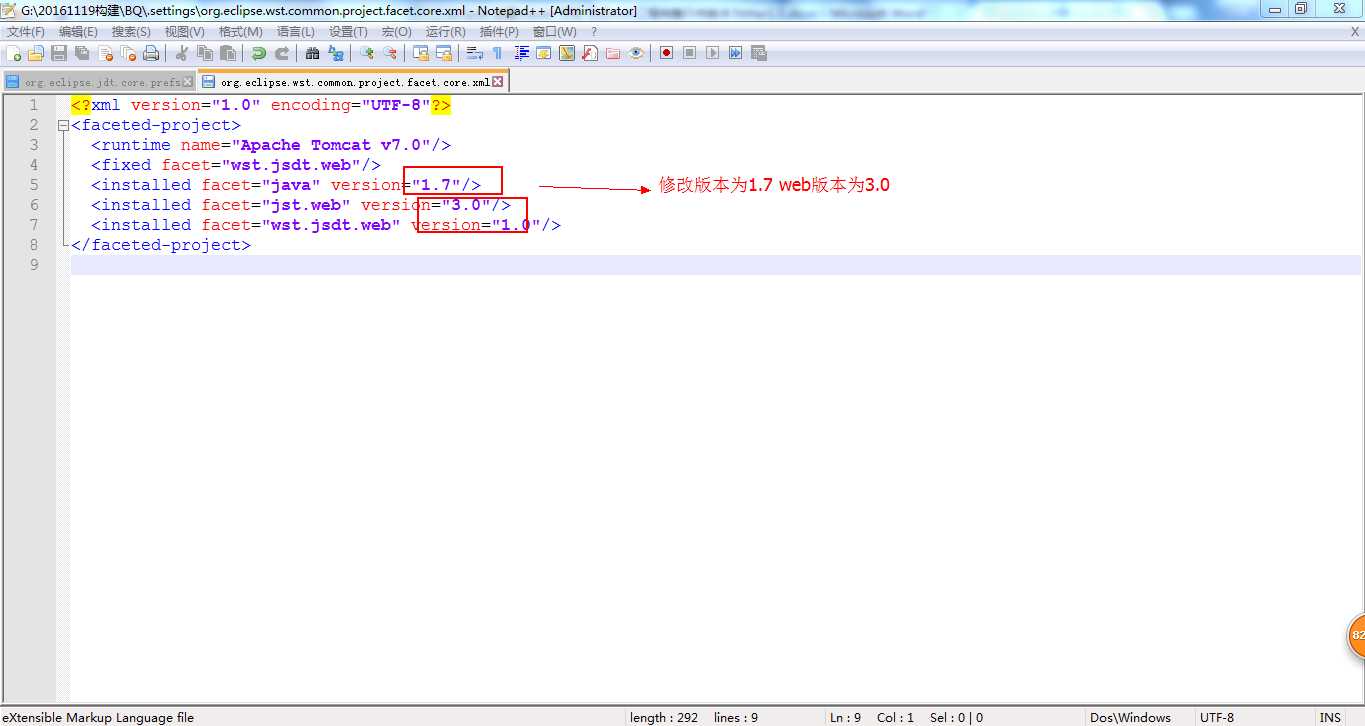Click line number 5 in margin
Viewport: 1365px width, 726px height.
point(34,185)
